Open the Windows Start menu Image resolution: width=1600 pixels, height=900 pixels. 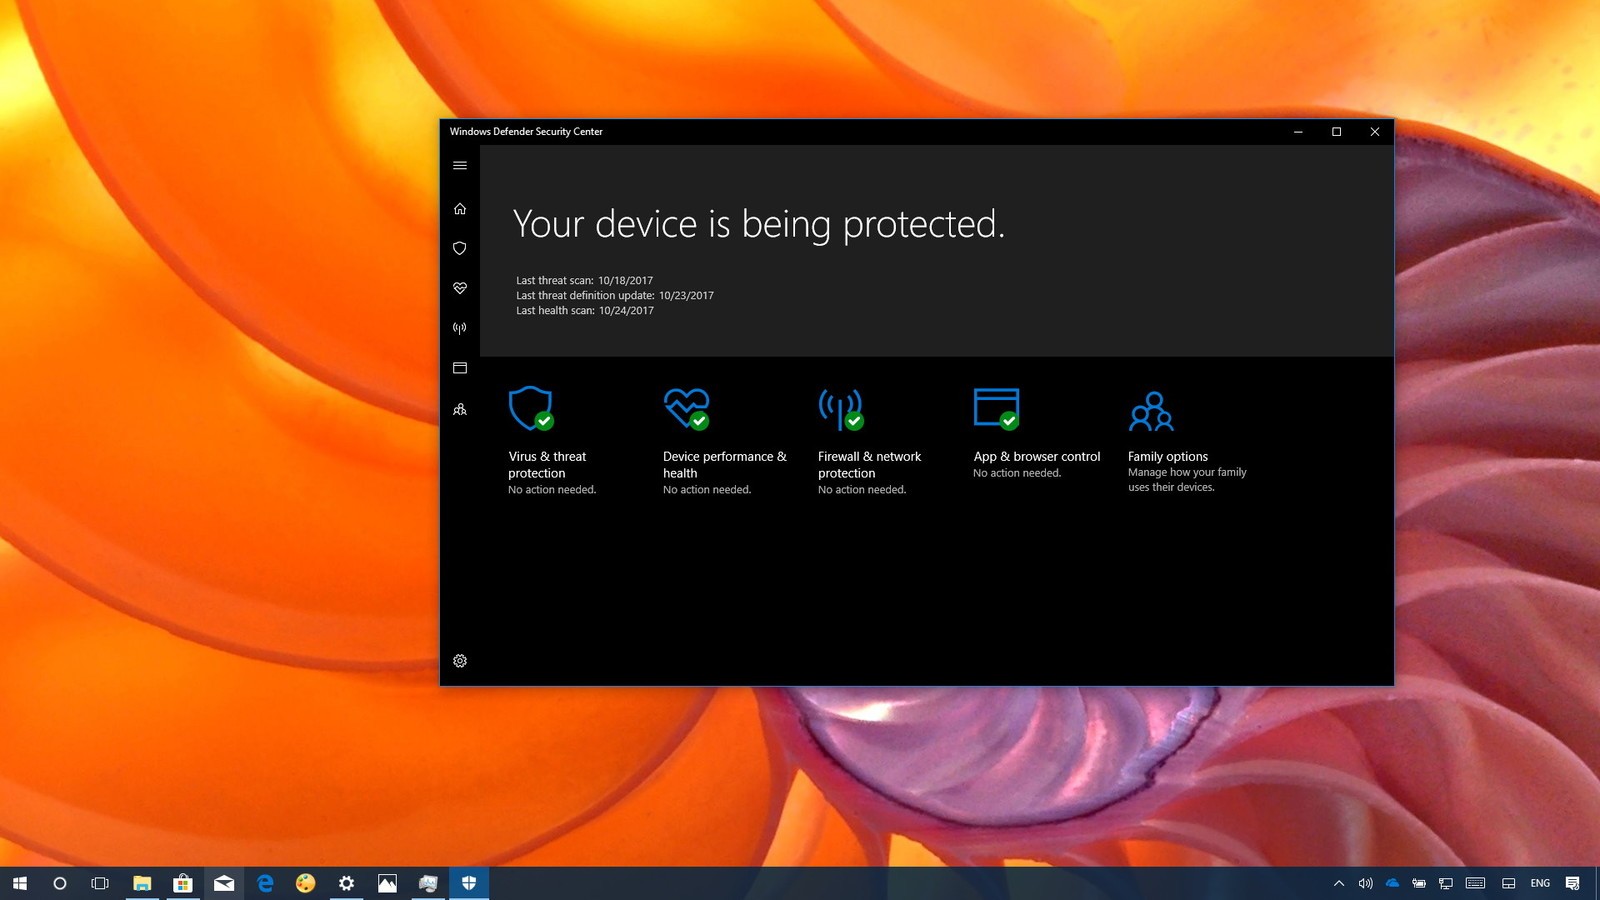[20, 883]
